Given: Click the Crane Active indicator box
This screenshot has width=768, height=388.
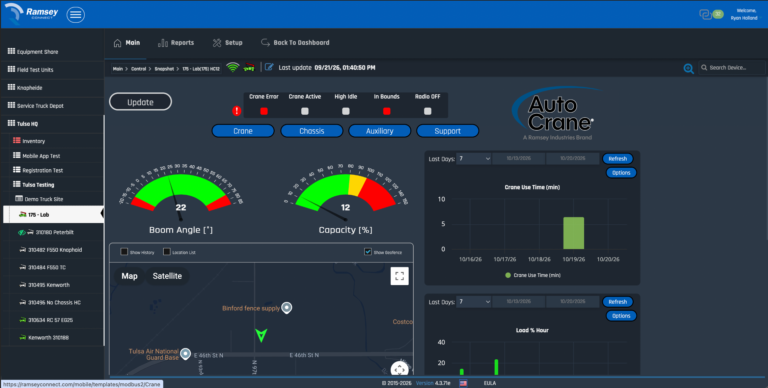Looking at the screenshot, I should (x=305, y=111).
